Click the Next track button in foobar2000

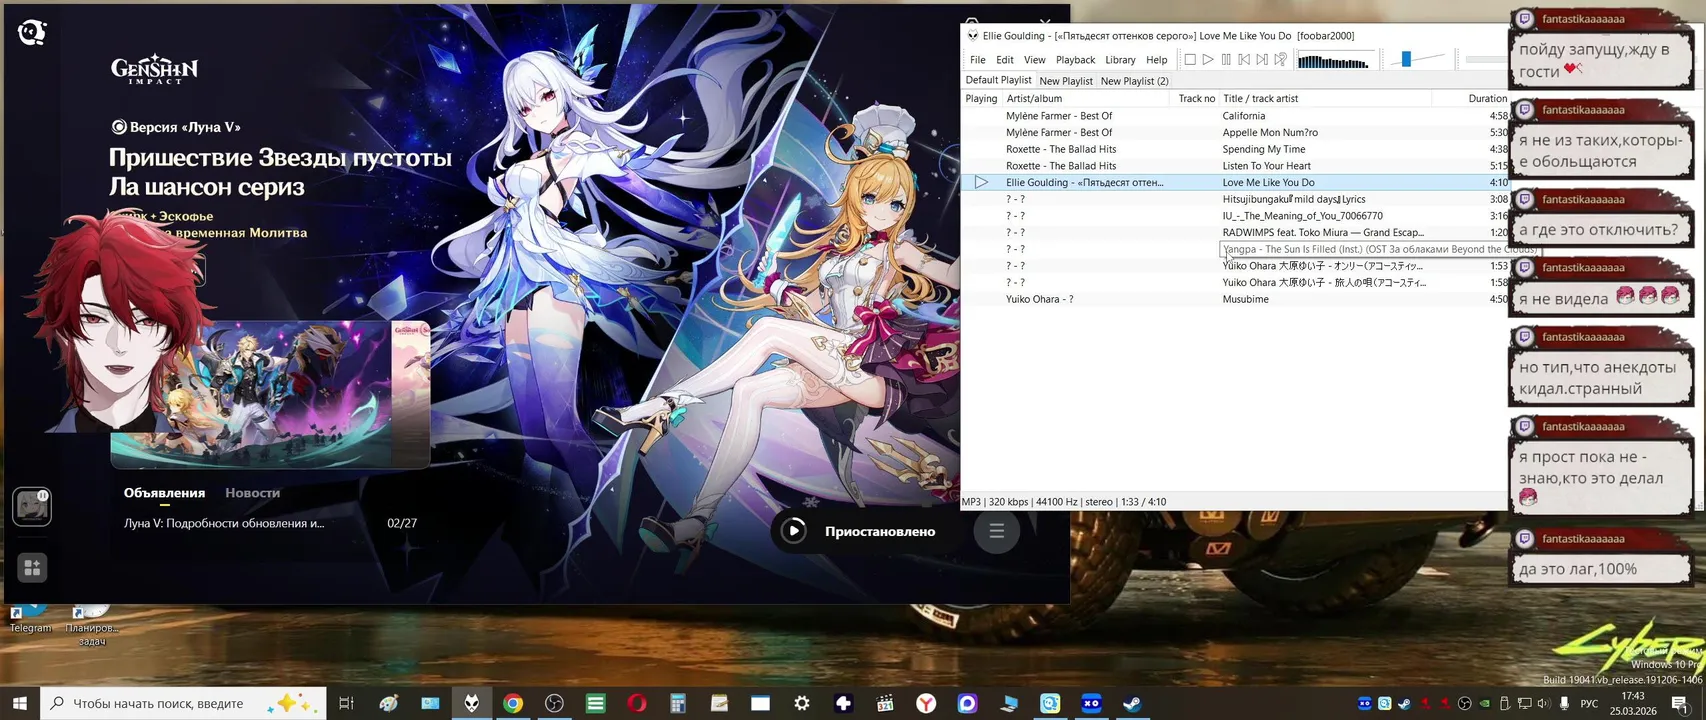pyautogui.click(x=1262, y=60)
